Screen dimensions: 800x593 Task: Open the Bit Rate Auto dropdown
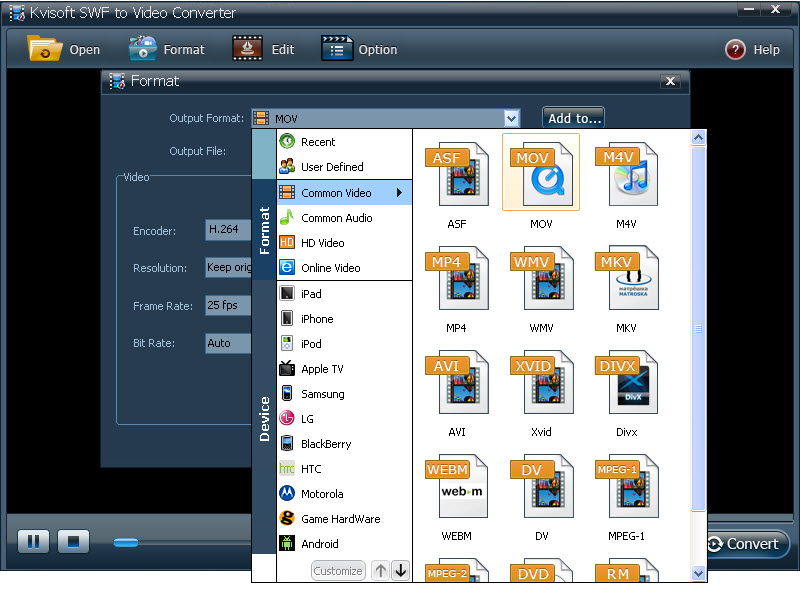(x=228, y=343)
